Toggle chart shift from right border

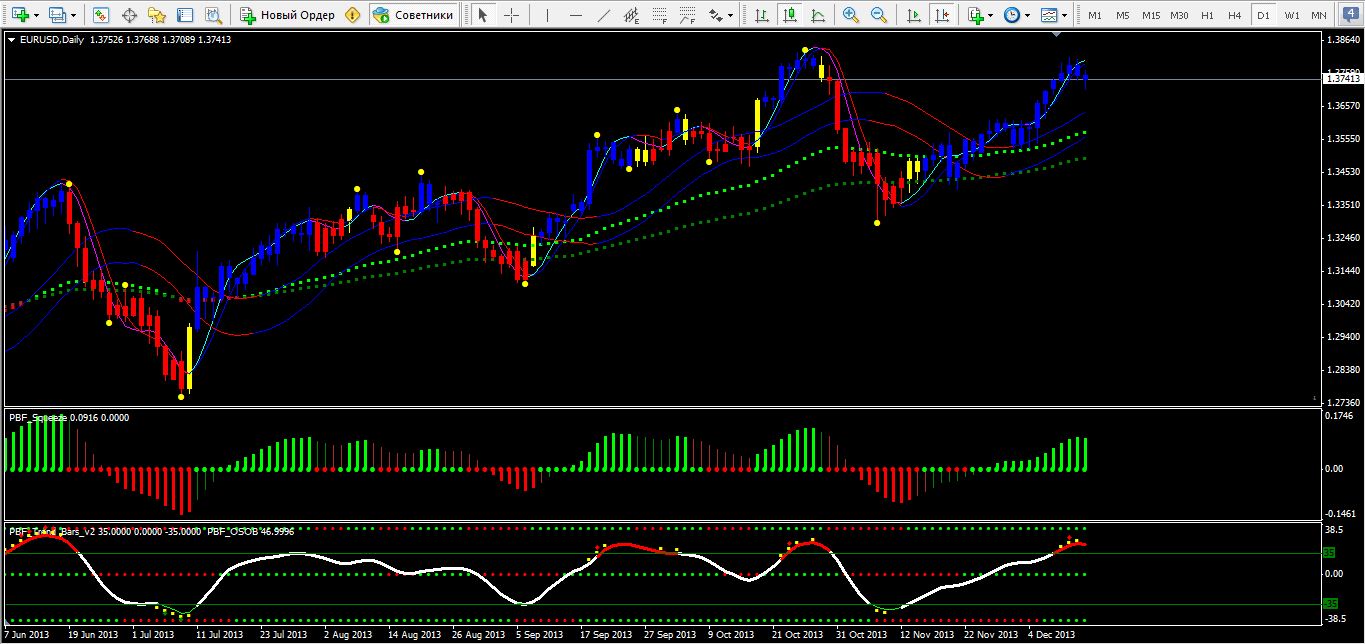pos(941,15)
